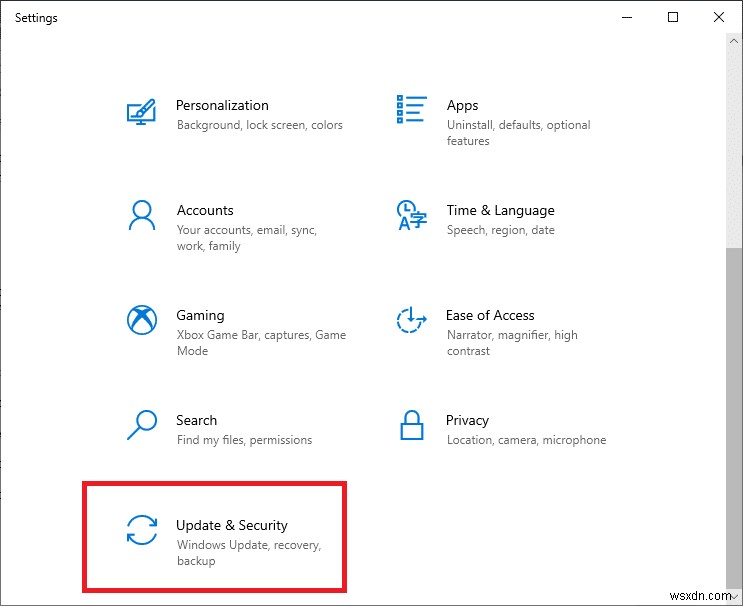Click the scrollbar down arrow

click(734, 597)
